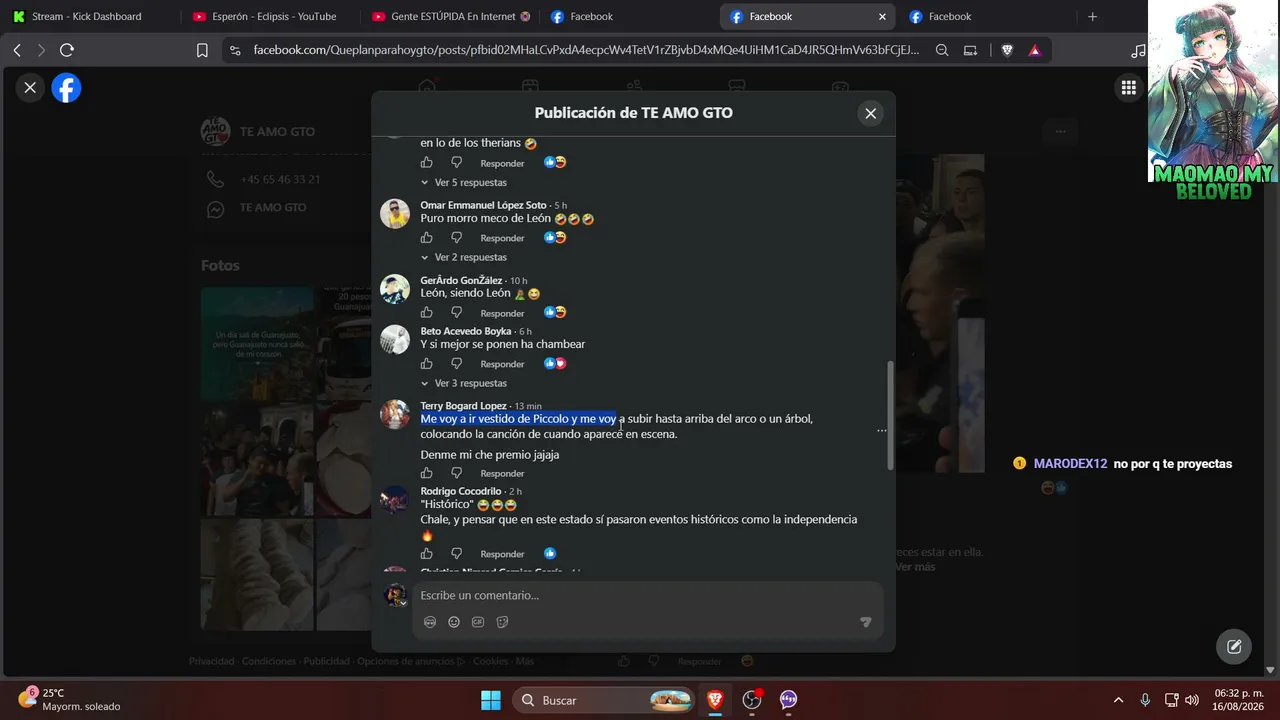Close the Facebook viewer with the X button
This screenshot has height=720, width=1280.
tap(30, 88)
